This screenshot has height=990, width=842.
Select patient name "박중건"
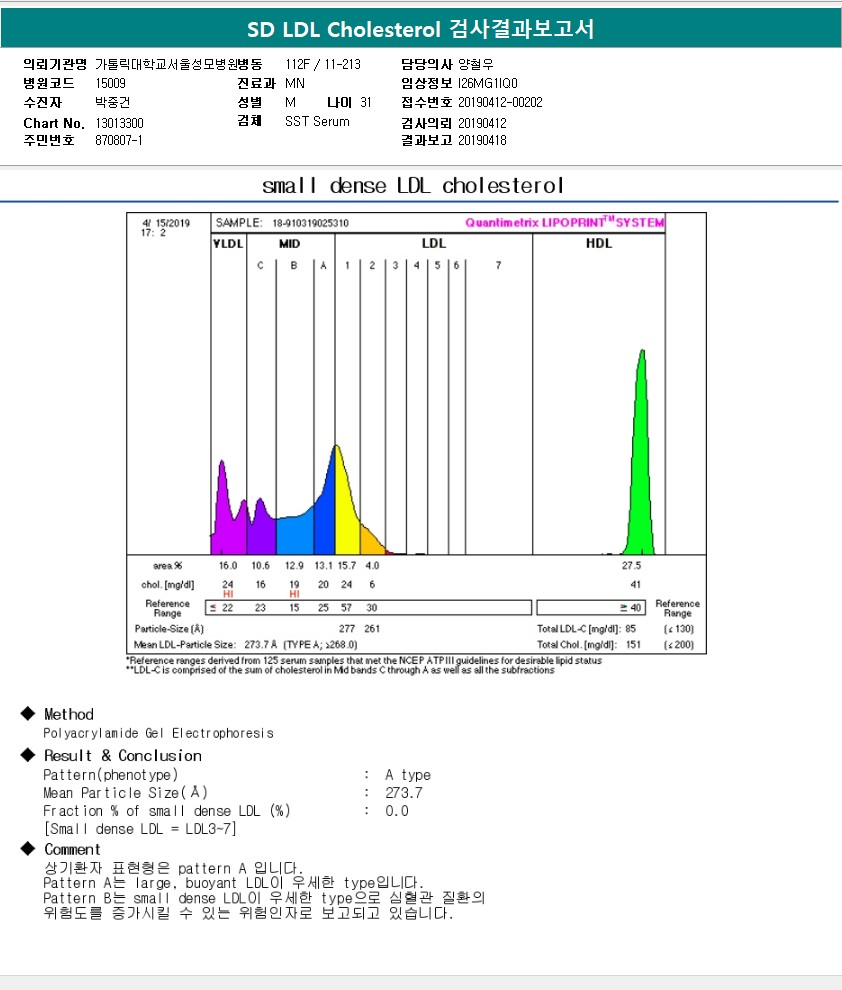(112, 102)
